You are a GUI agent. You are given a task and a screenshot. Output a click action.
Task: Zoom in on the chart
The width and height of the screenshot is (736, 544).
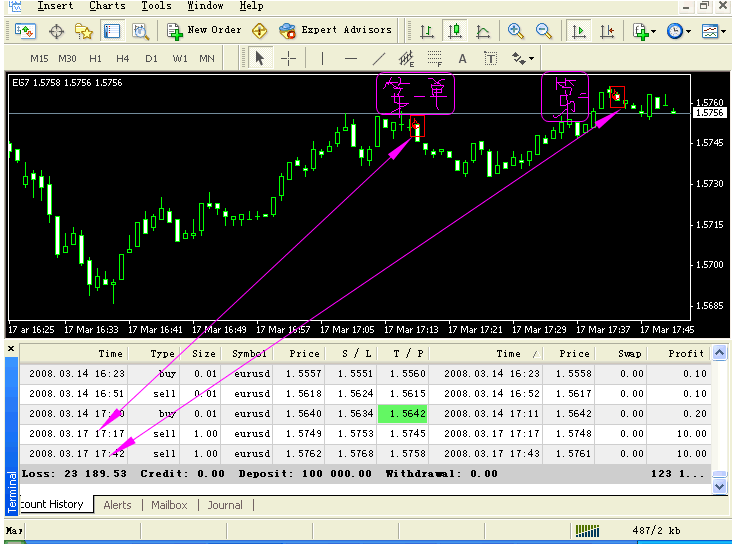(516, 31)
